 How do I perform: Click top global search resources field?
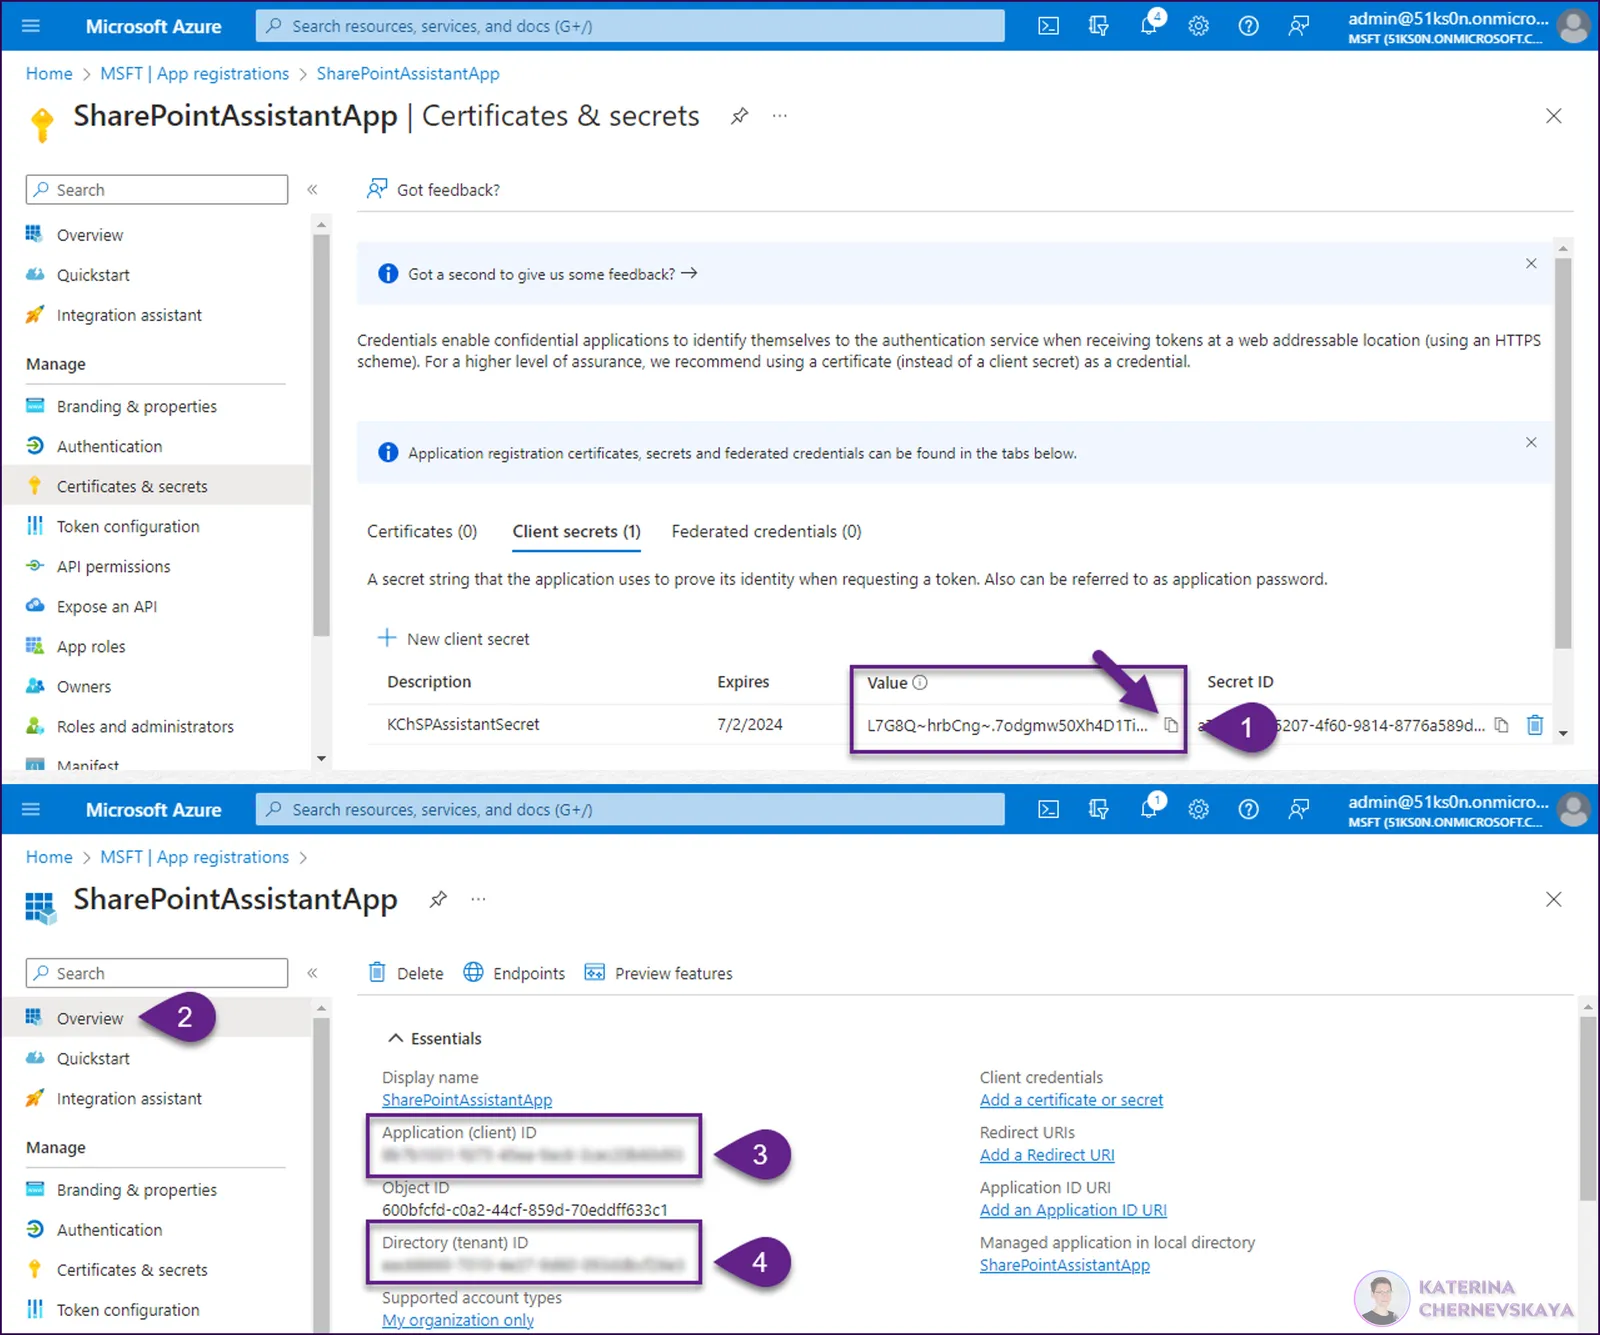[630, 26]
